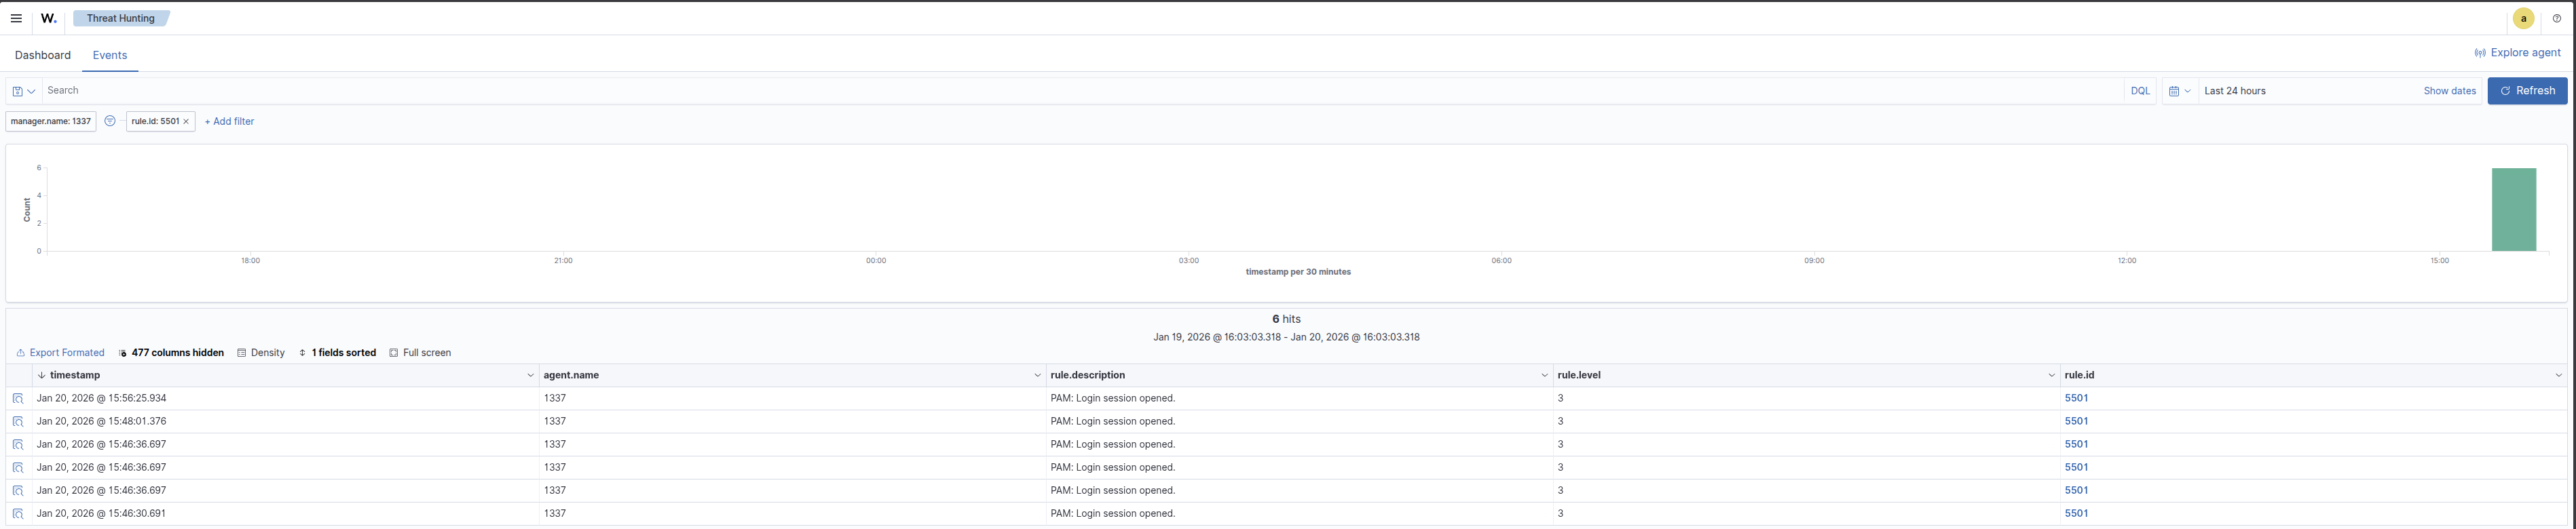Click the timestamp sort arrow header
The height and width of the screenshot is (529, 2576).
click(x=41, y=375)
